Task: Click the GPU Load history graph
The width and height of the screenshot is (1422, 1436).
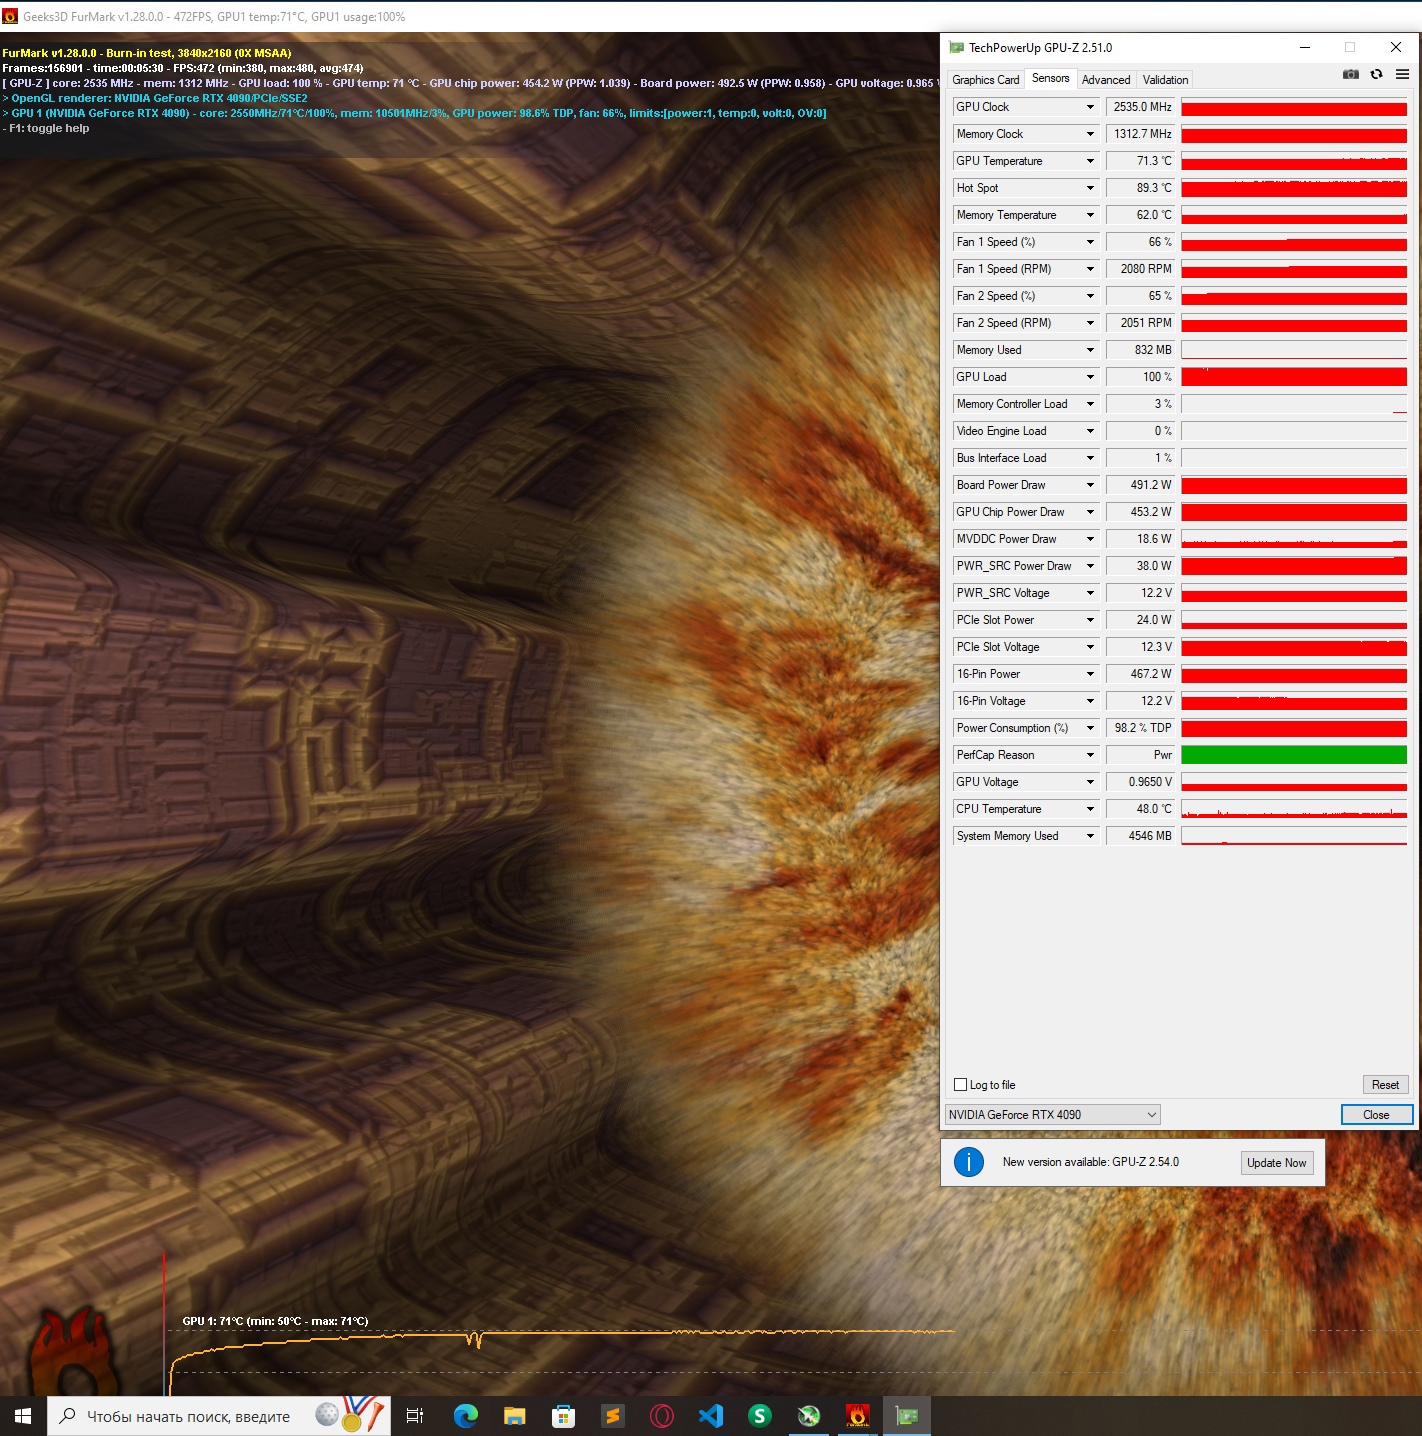Action: [x=1294, y=377]
